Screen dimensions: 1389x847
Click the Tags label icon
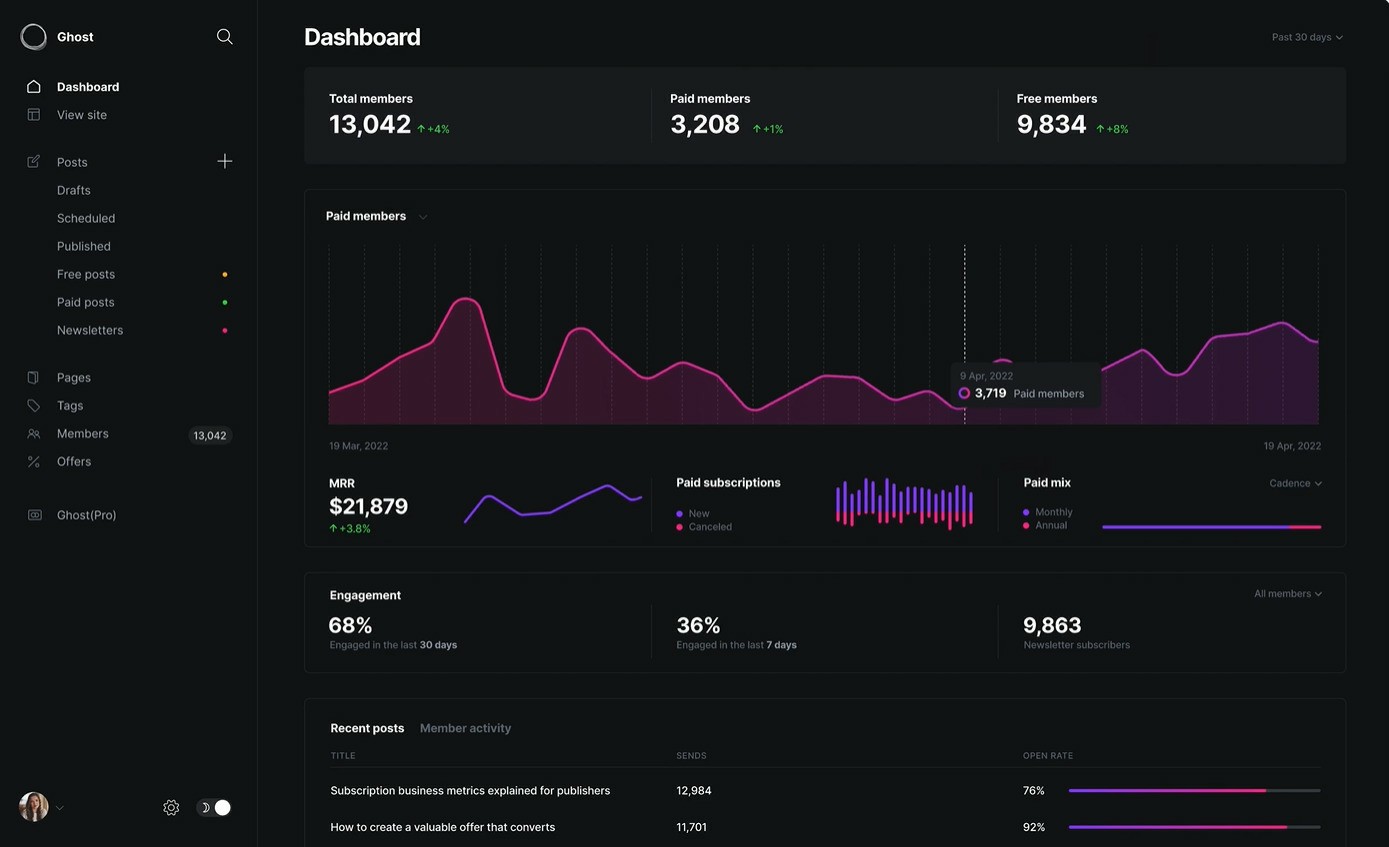[34, 406]
